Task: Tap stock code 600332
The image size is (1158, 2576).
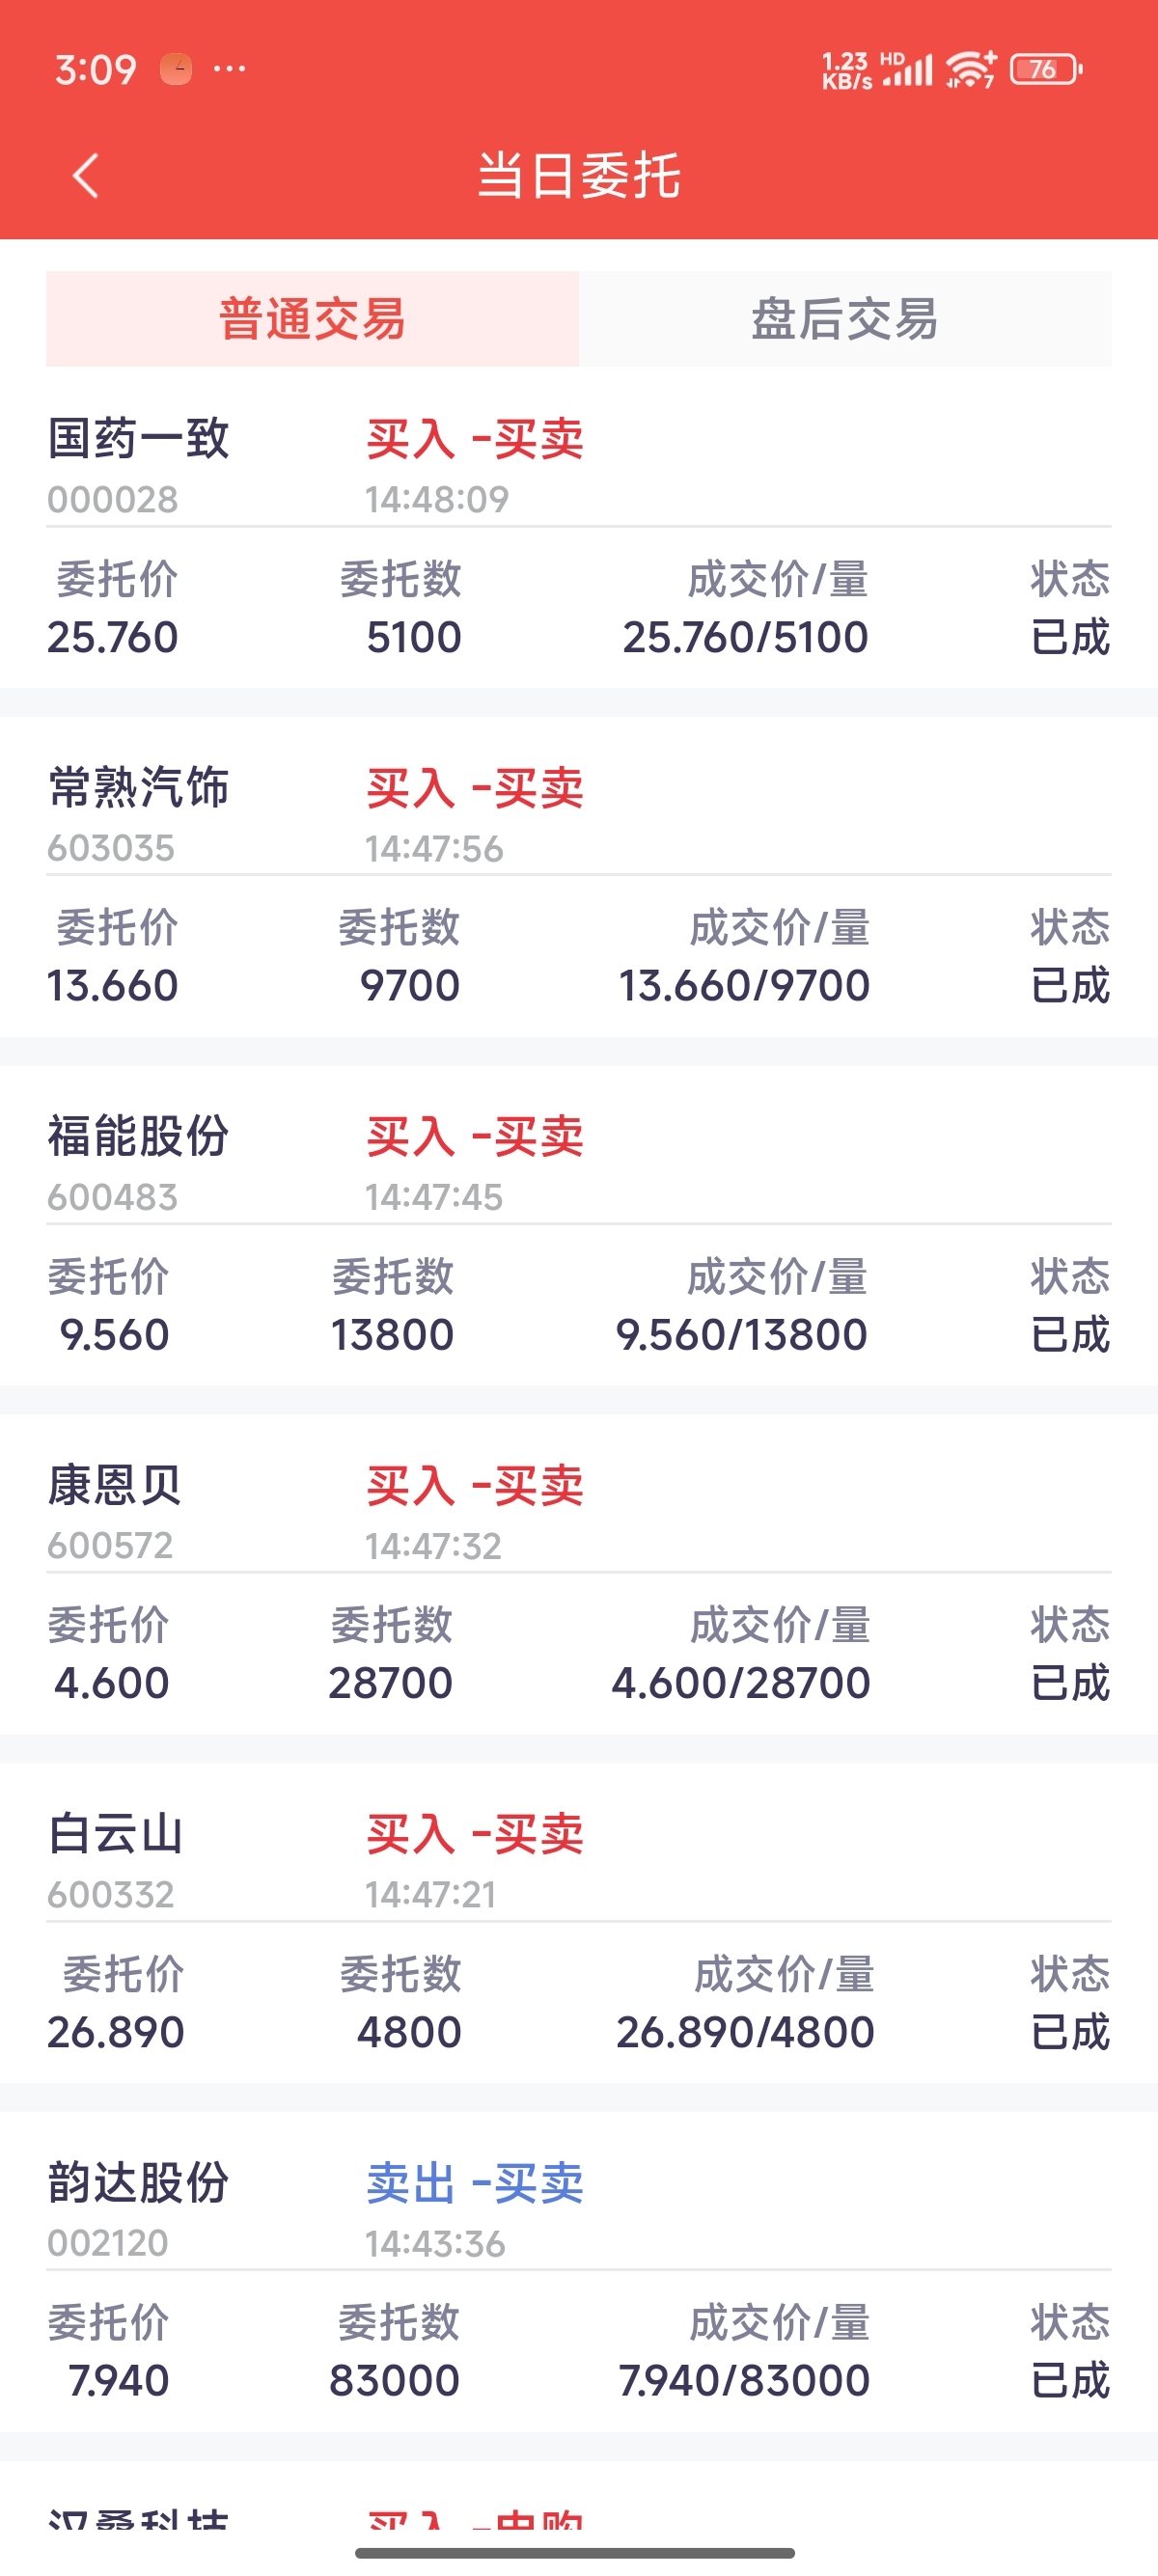Action: tap(111, 1894)
